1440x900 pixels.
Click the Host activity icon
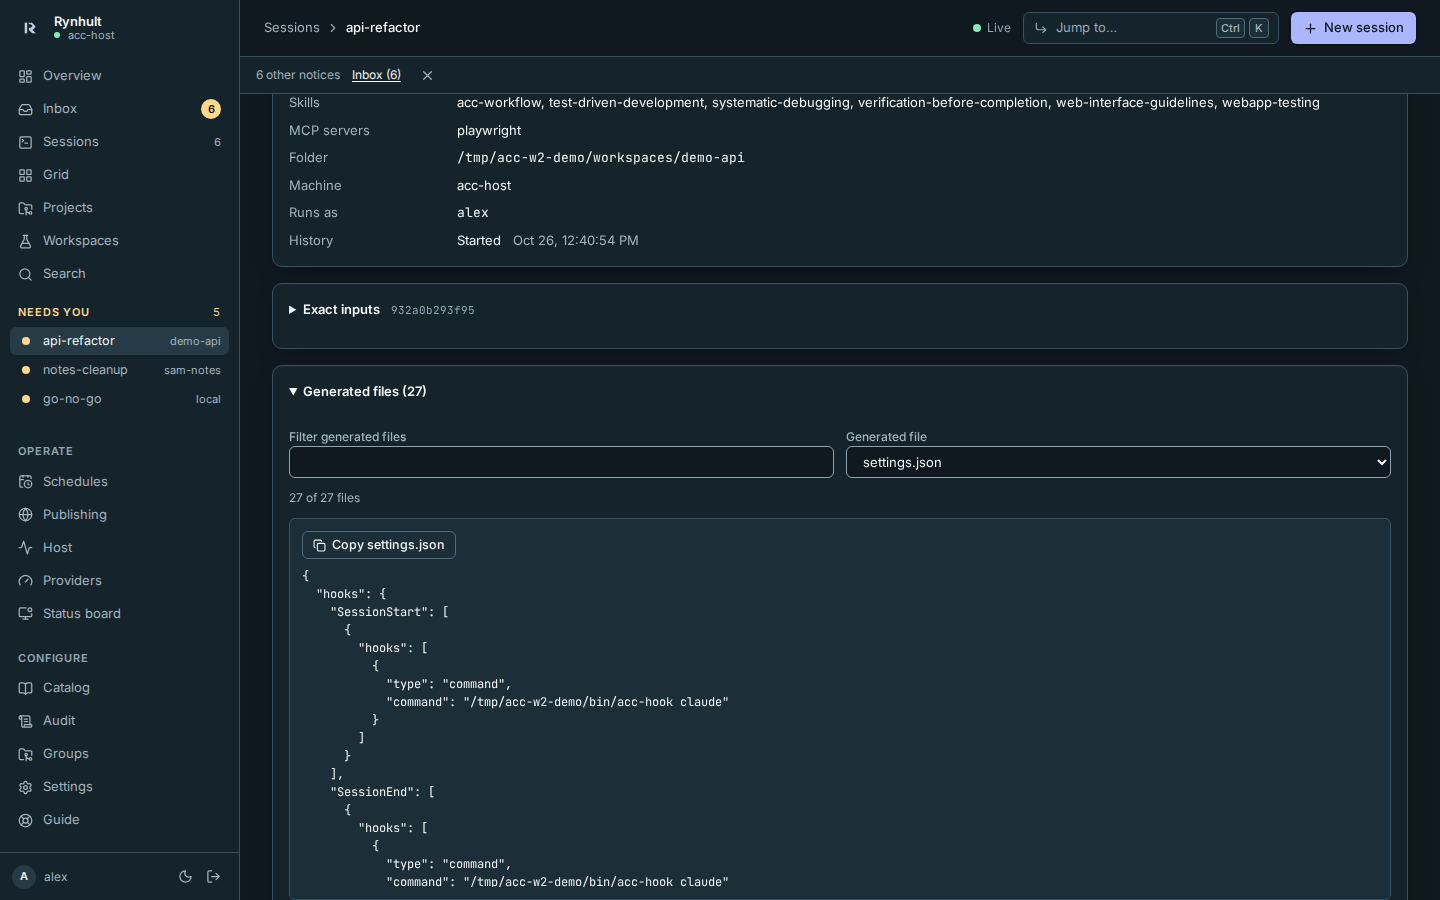[26, 548]
